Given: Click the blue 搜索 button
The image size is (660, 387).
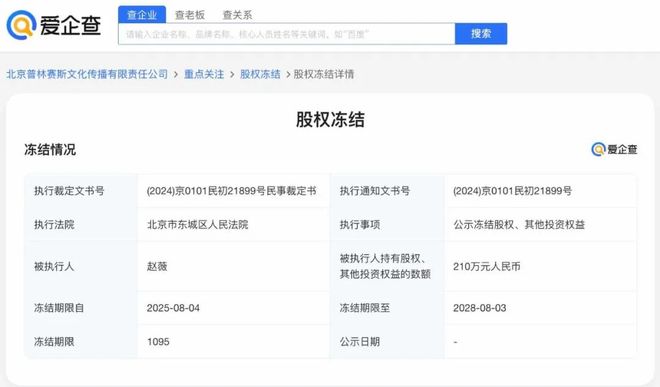Looking at the screenshot, I should click(x=481, y=34).
